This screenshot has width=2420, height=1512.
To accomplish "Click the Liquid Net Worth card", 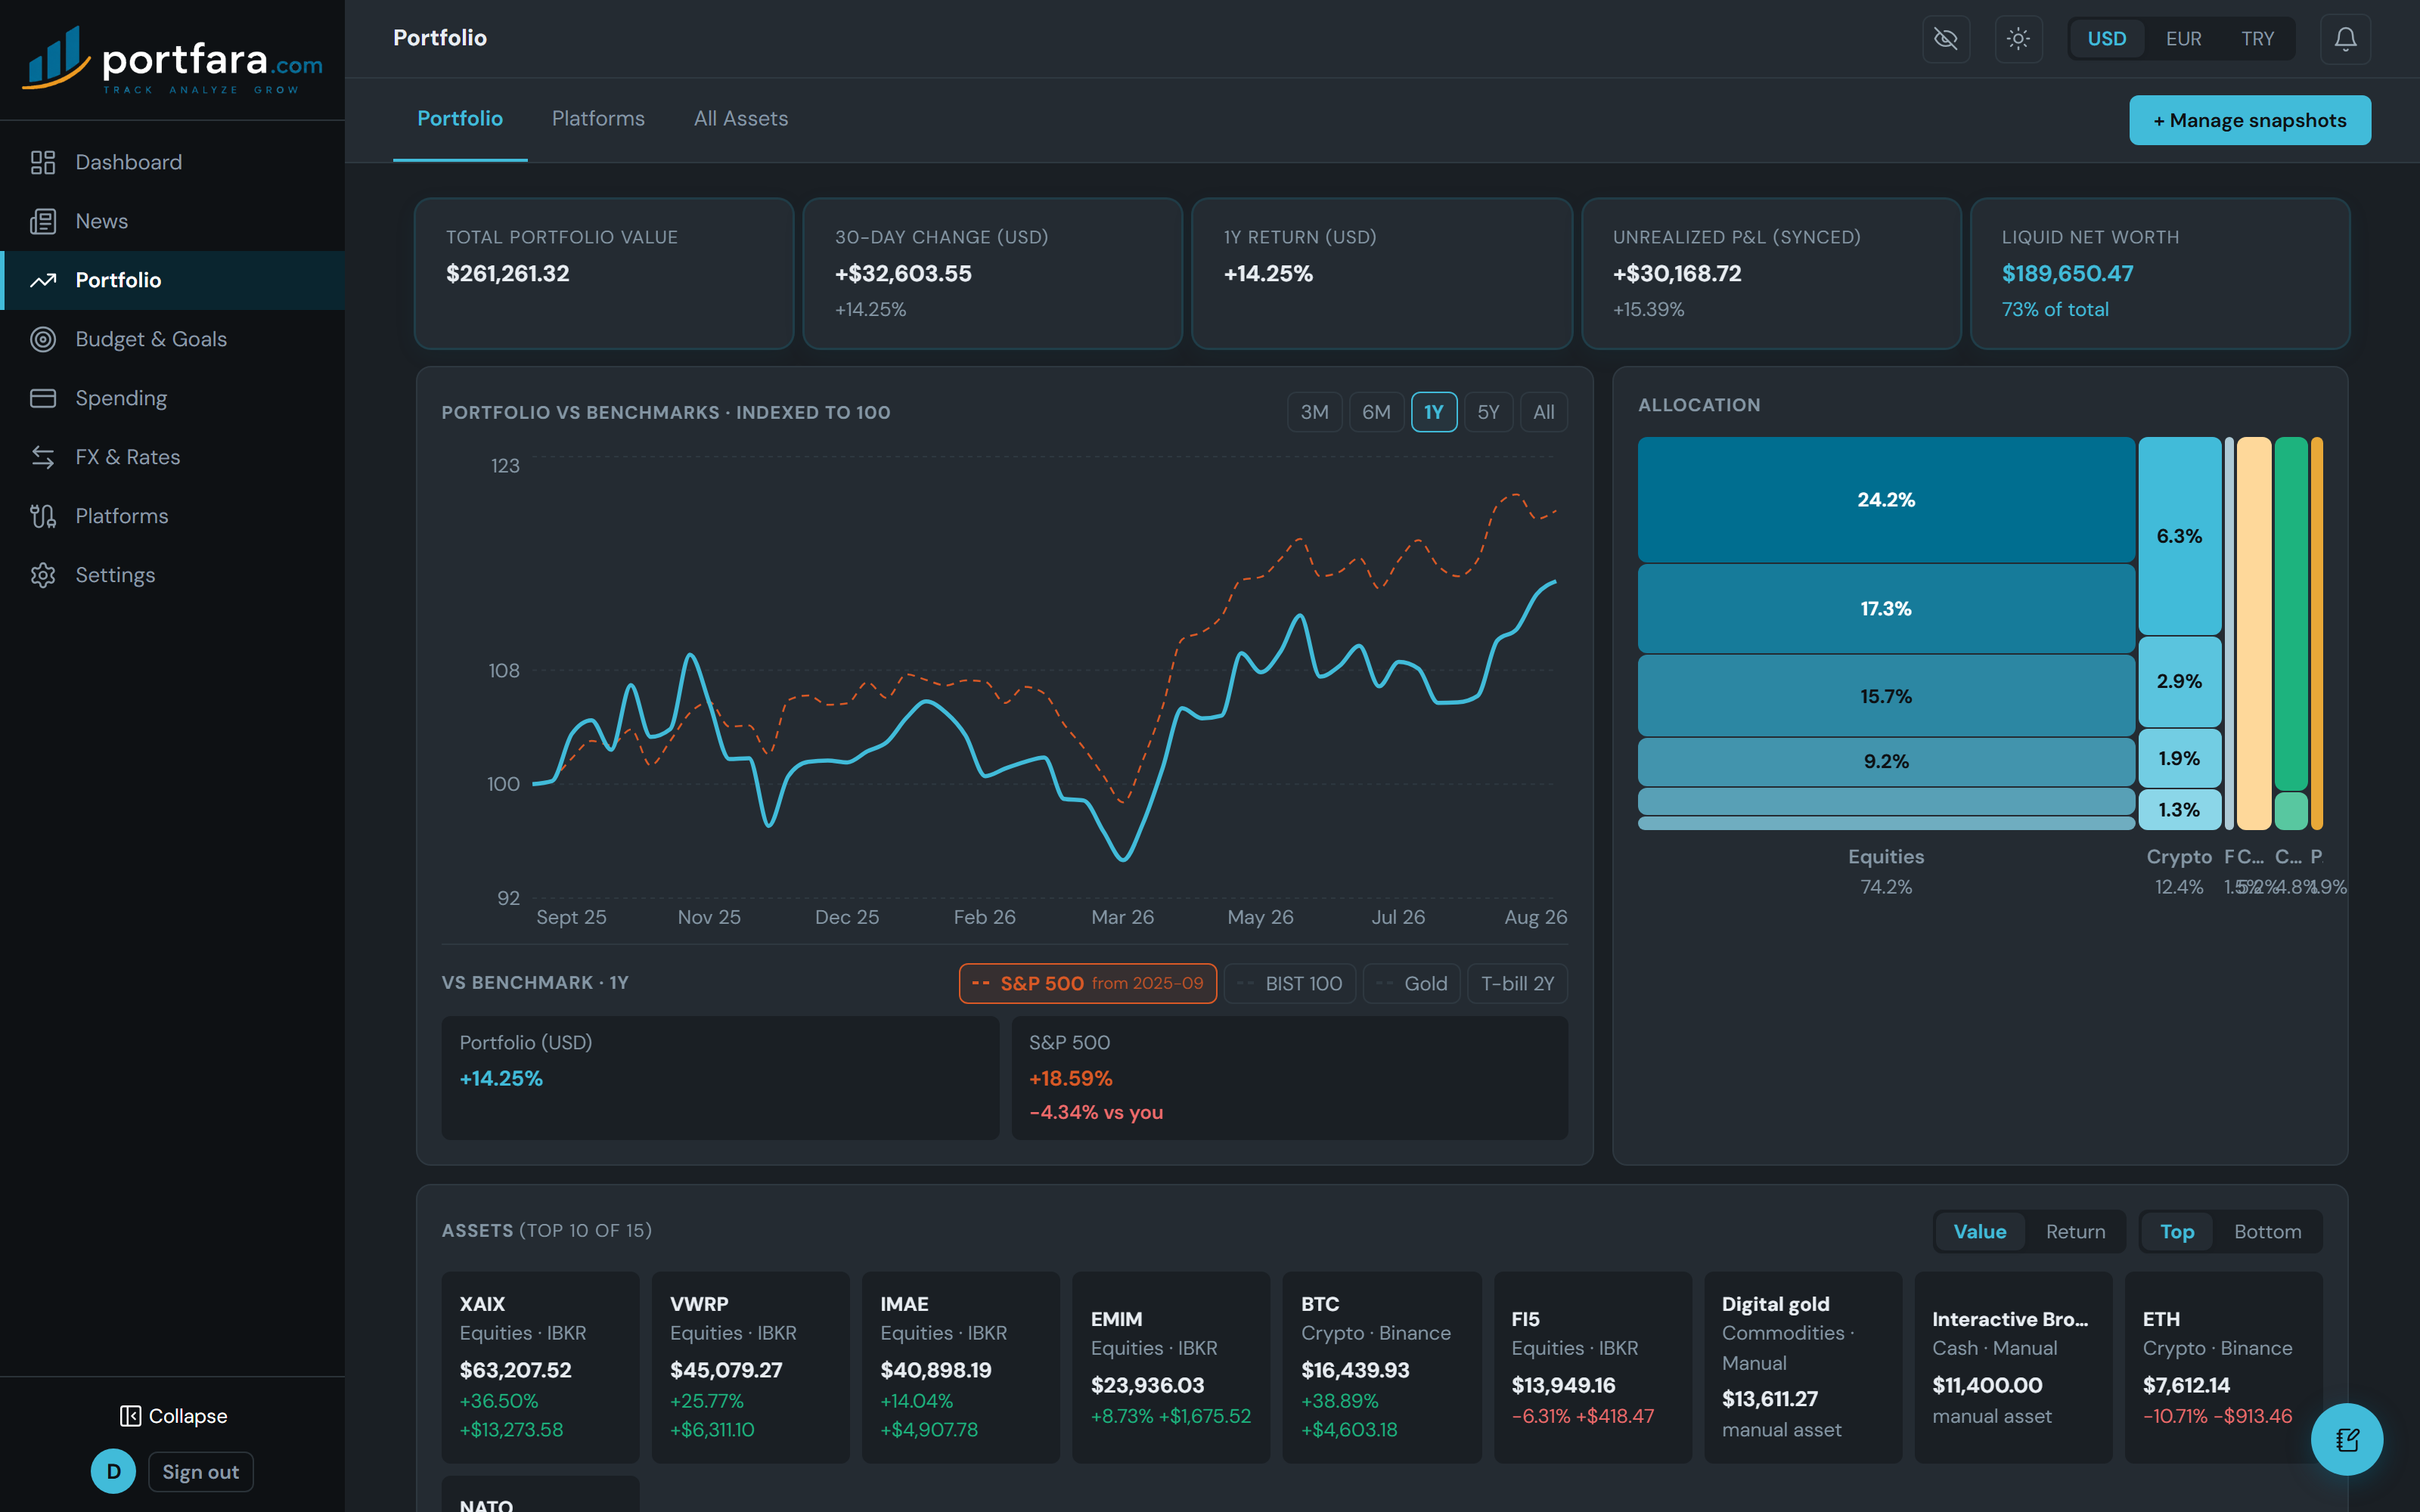I will click(x=2160, y=273).
